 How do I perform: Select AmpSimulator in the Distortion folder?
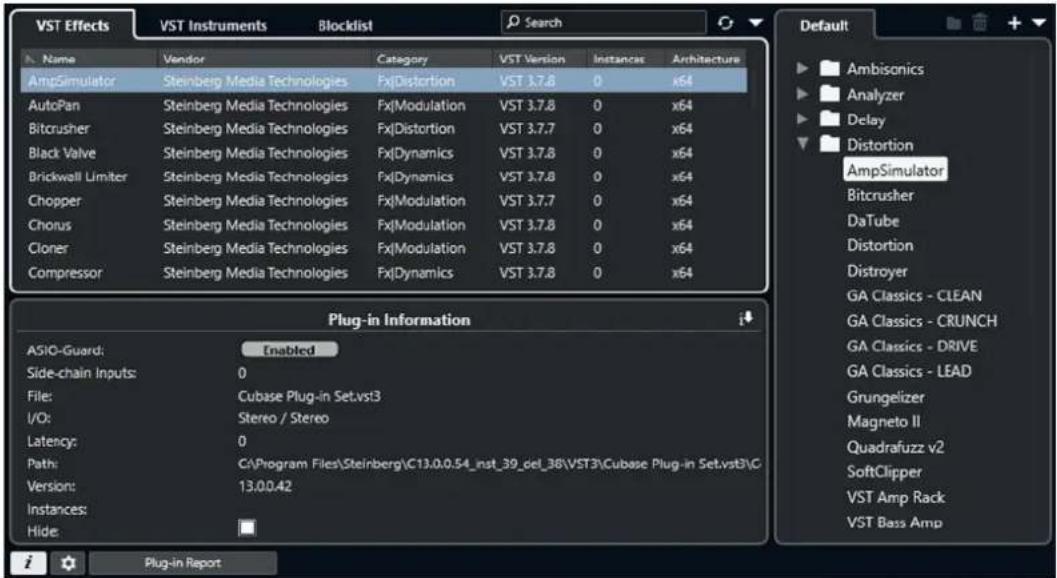tap(895, 170)
